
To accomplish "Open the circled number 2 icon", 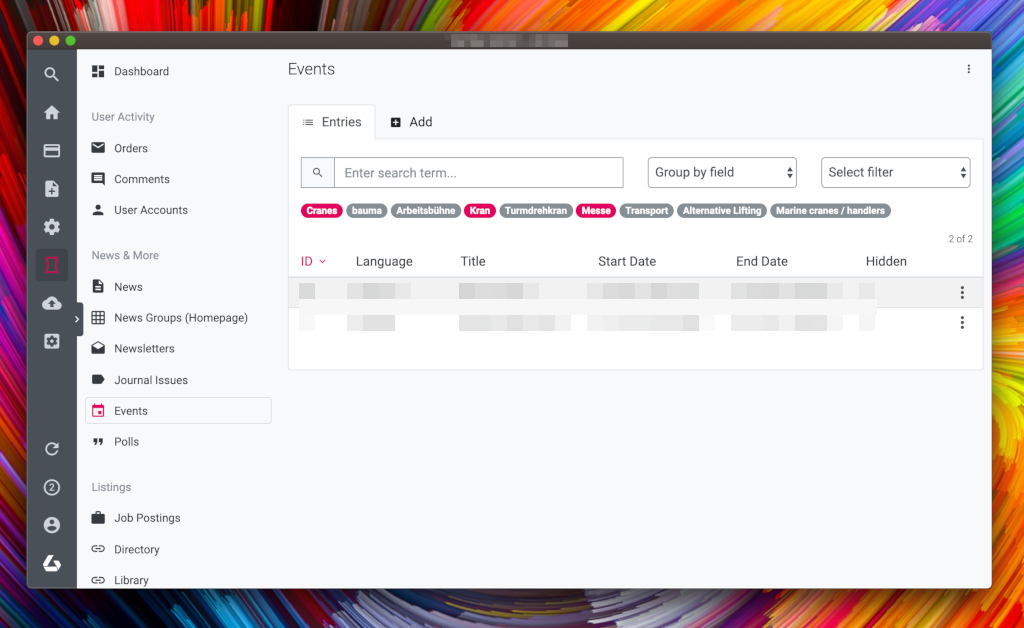I will pos(52,487).
